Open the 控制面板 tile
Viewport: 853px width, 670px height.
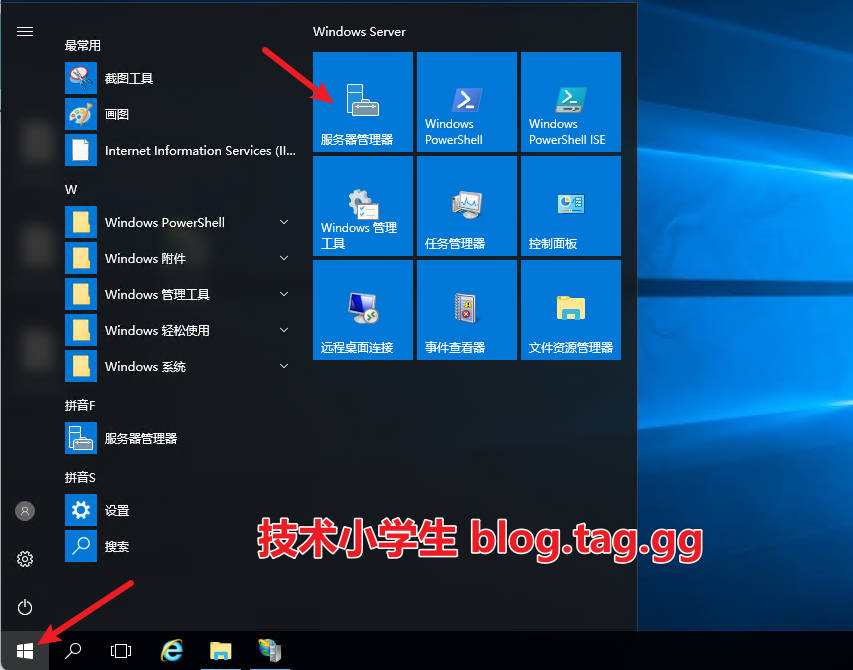[x=570, y=206]
